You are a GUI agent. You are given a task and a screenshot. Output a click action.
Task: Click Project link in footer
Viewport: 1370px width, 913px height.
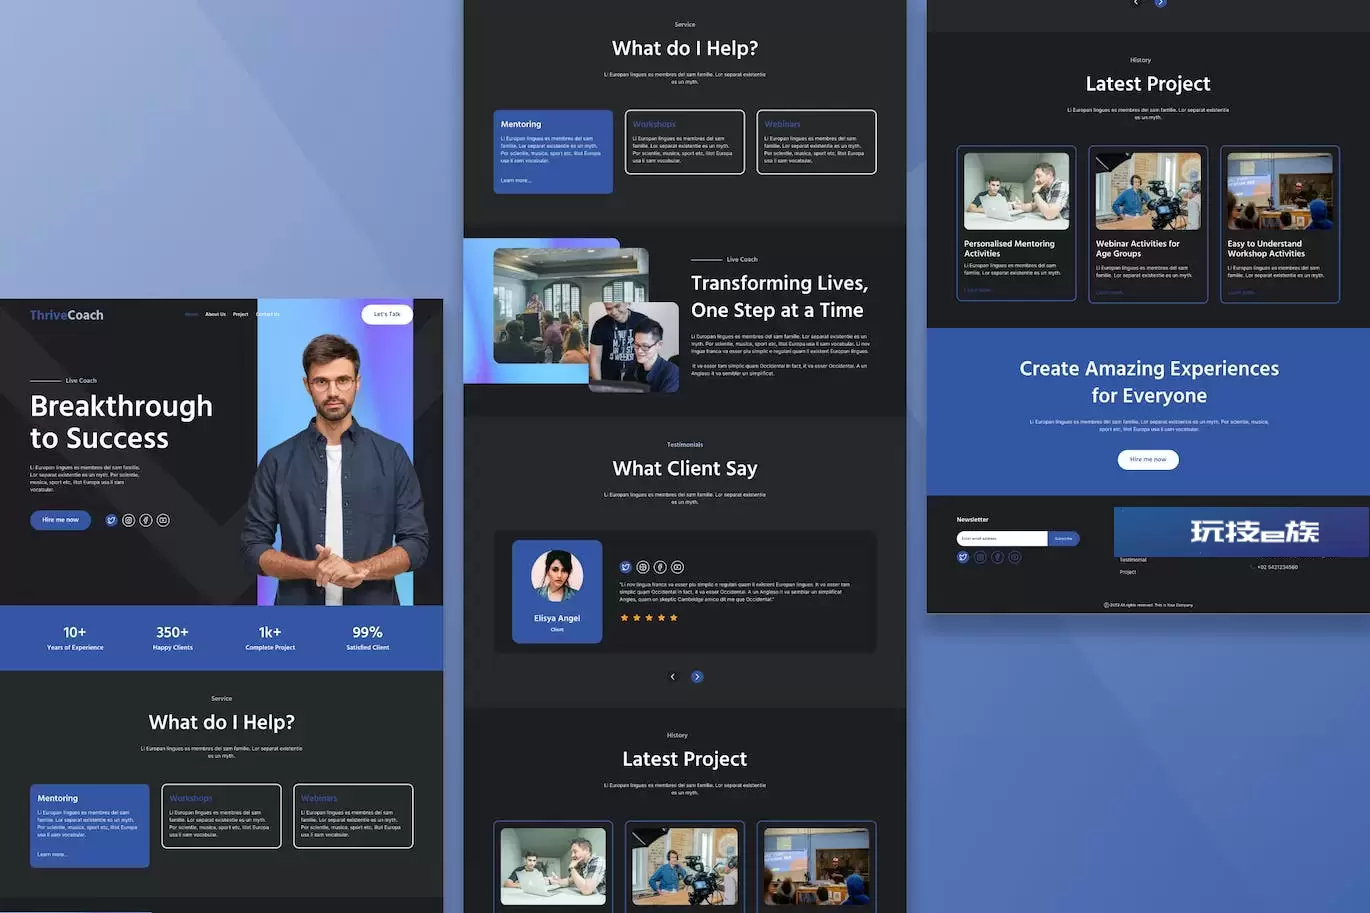pos(1128,572)
